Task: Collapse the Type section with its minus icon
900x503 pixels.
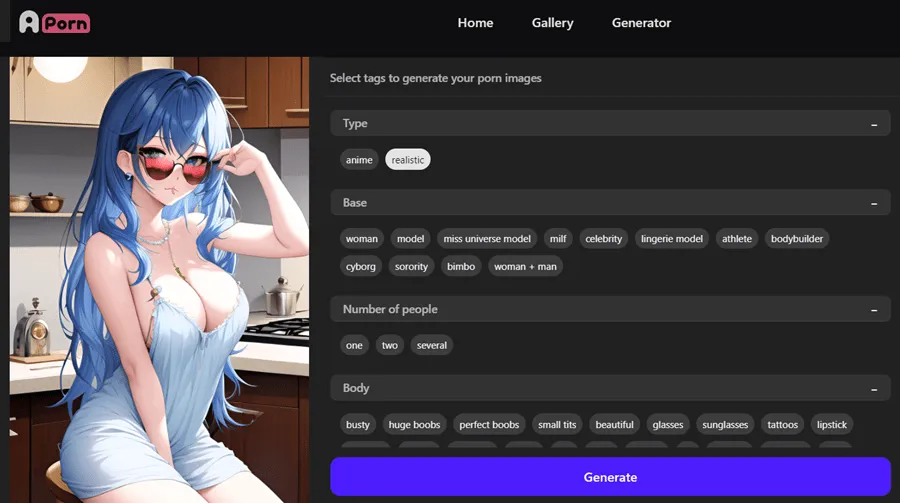Action: 874,125
